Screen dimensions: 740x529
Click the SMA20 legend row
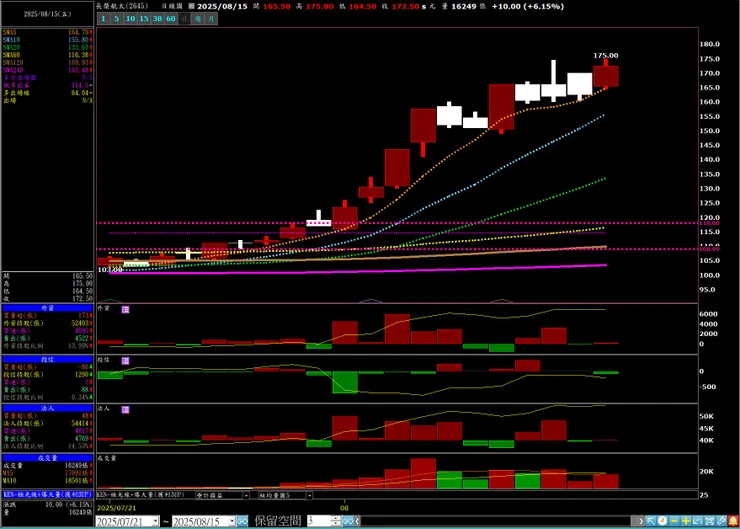pos(47,48)
